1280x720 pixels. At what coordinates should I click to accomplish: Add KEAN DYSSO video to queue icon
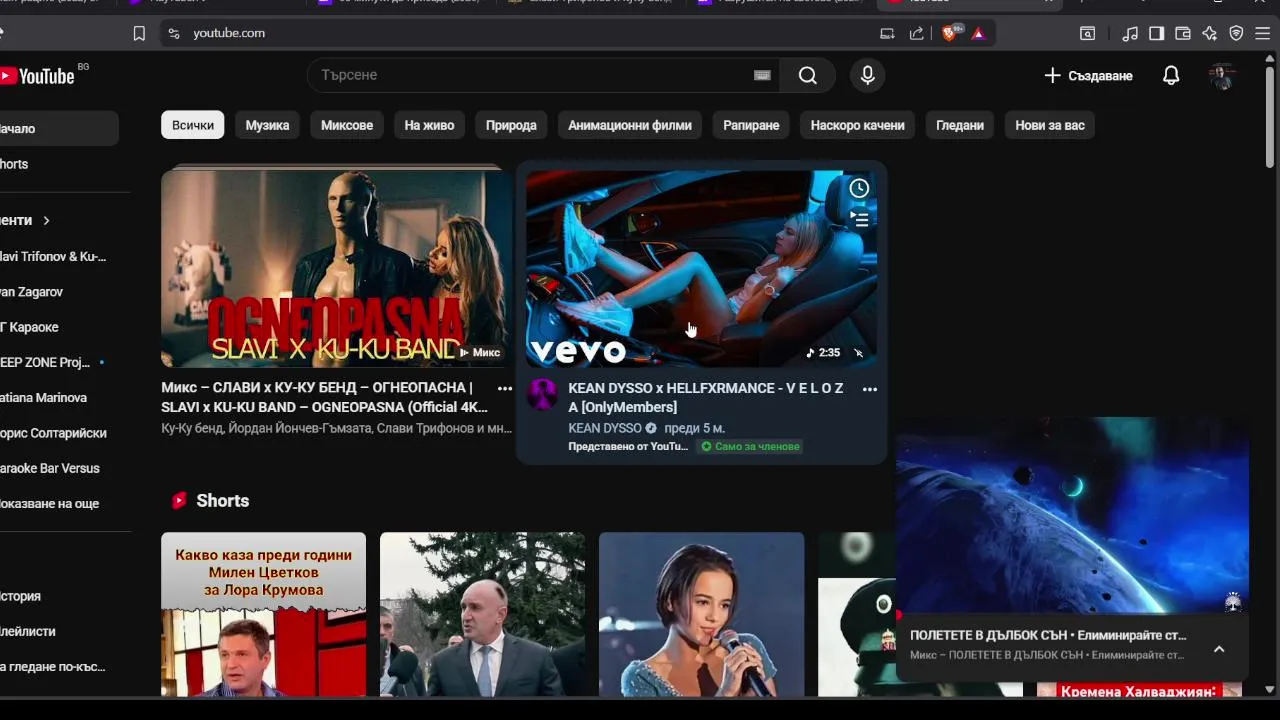859,218
